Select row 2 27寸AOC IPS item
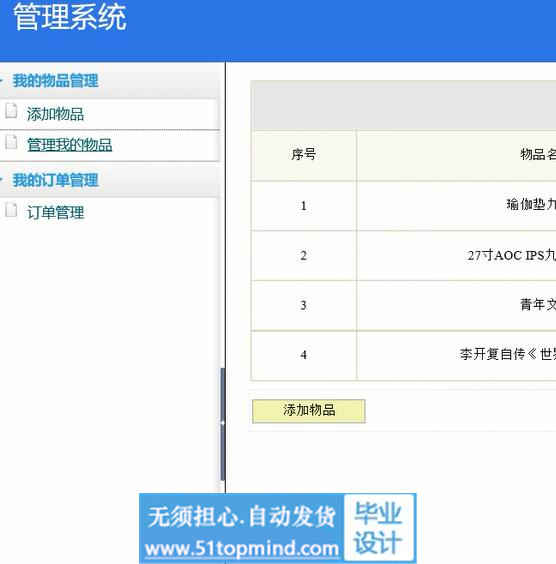The height and width of the screenshot is (564, 556). 511,255
